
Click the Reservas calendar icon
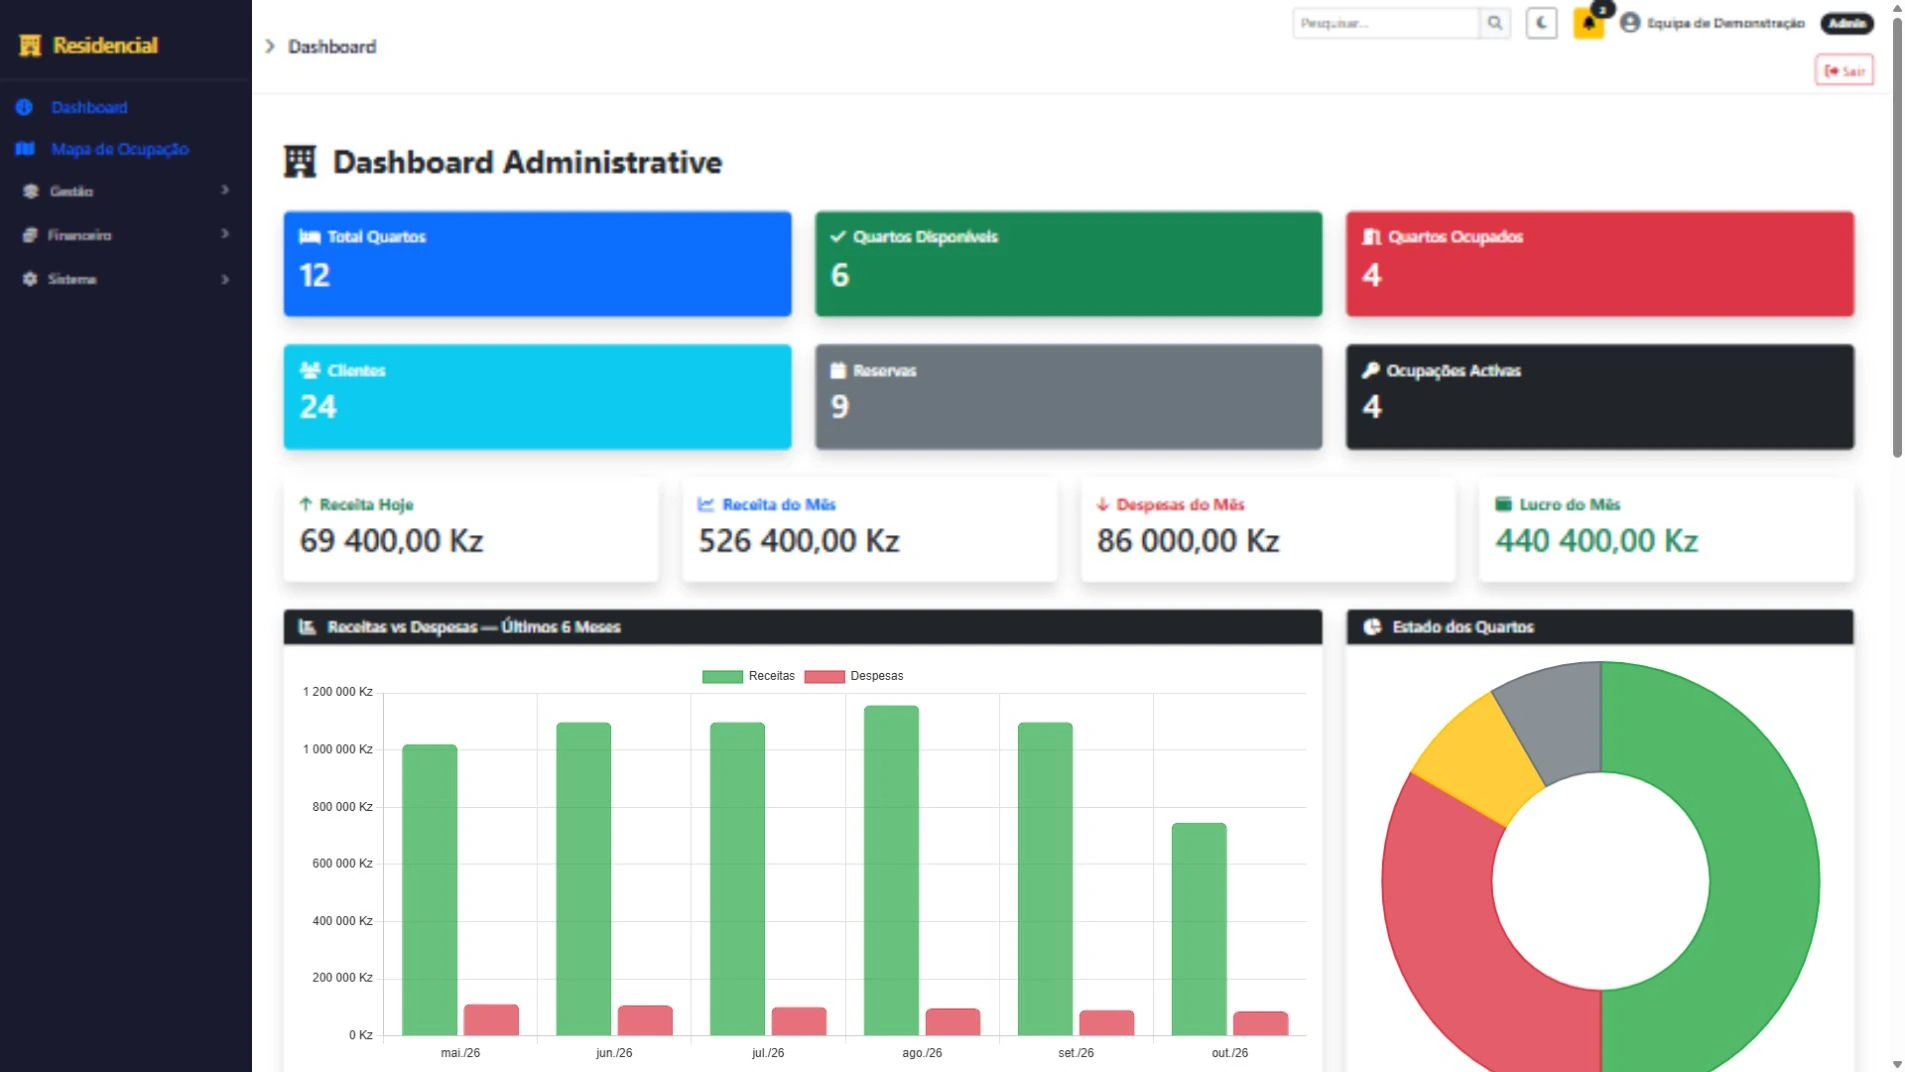click(838, 370)
